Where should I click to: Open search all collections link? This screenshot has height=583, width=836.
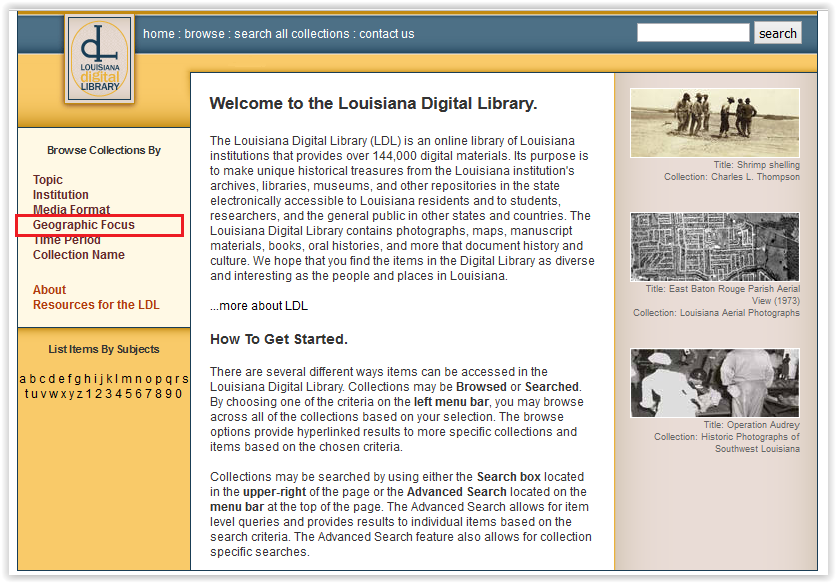click(x=292, y=34)
